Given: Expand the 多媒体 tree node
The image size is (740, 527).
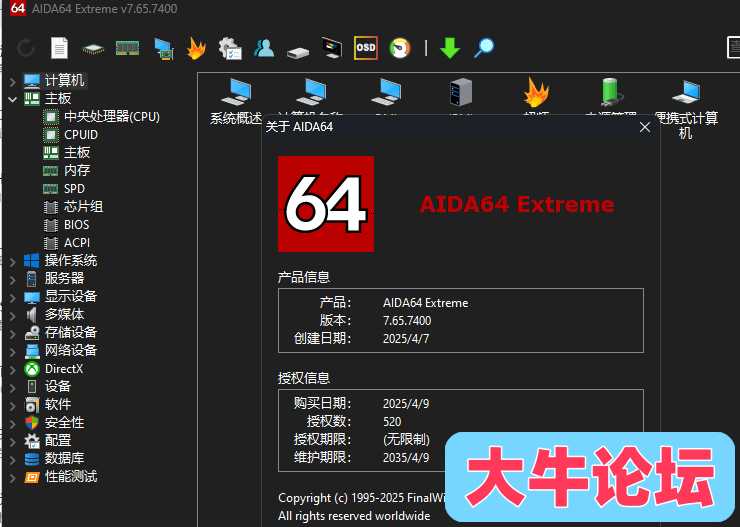Looking at the screenshot, I should click(x=13, y=315).
